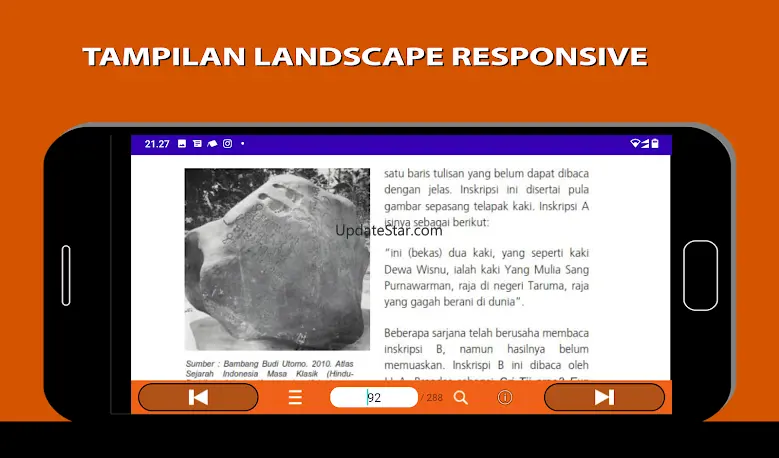Tap the magnifier search icon
This screenshot has height=458, width=779.
click(x=461, y=397)
